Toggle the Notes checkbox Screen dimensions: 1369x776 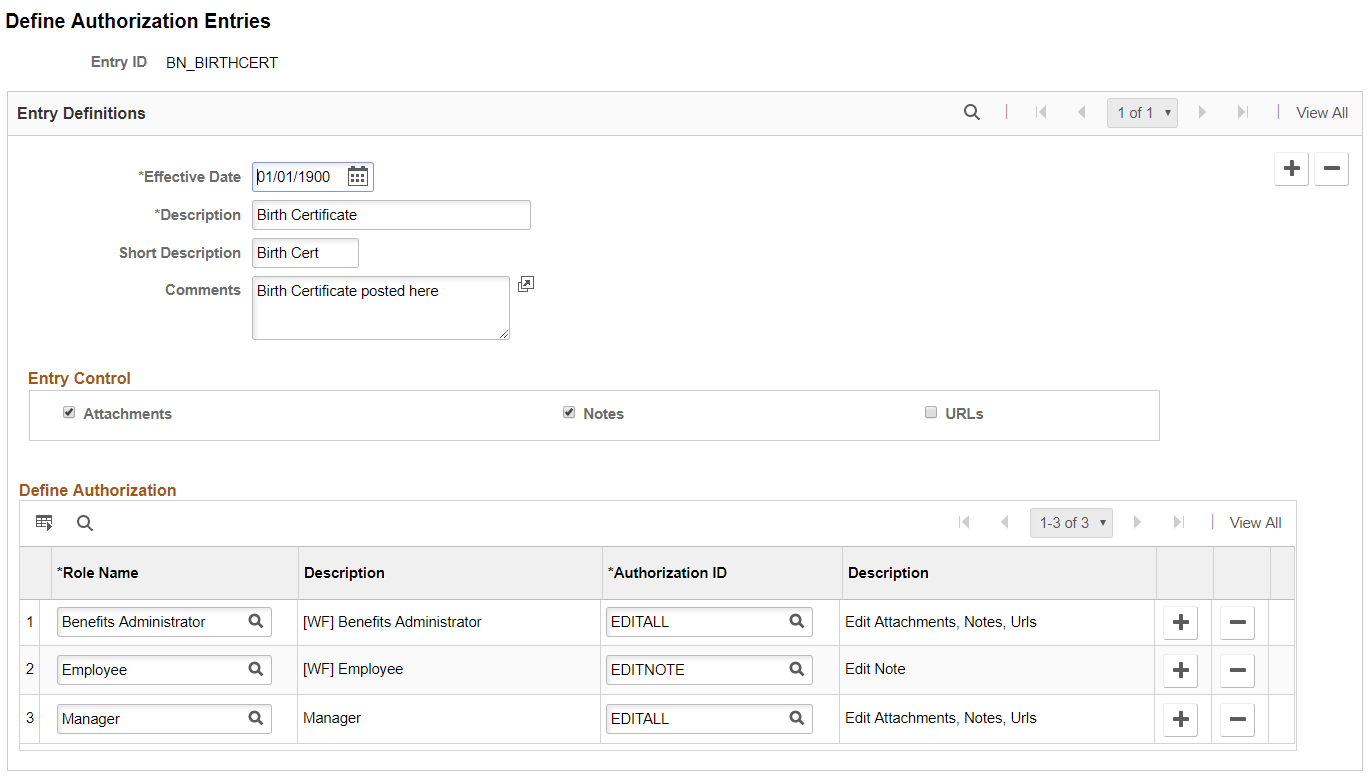point(569,412)
